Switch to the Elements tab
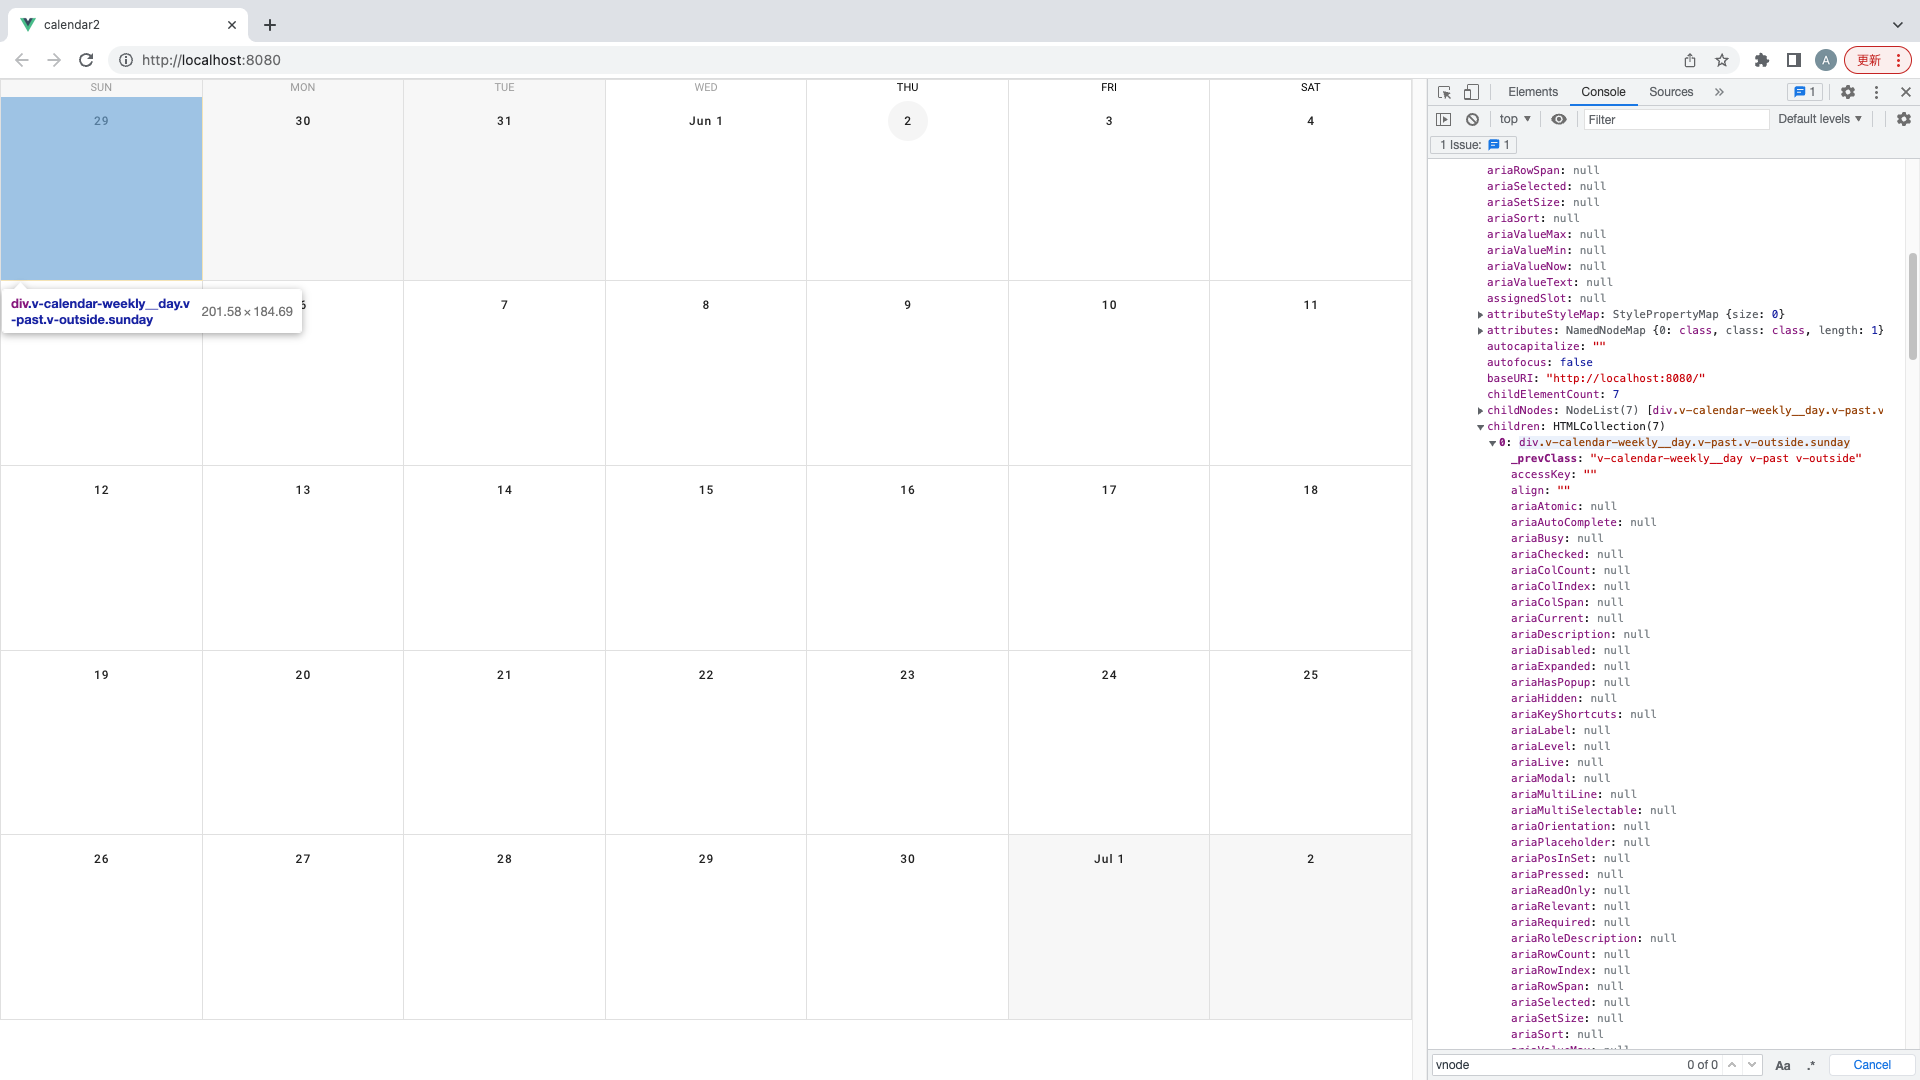Image resolution: width=1920 pixels, height=1080 pixels. [x=1532, y=92]
